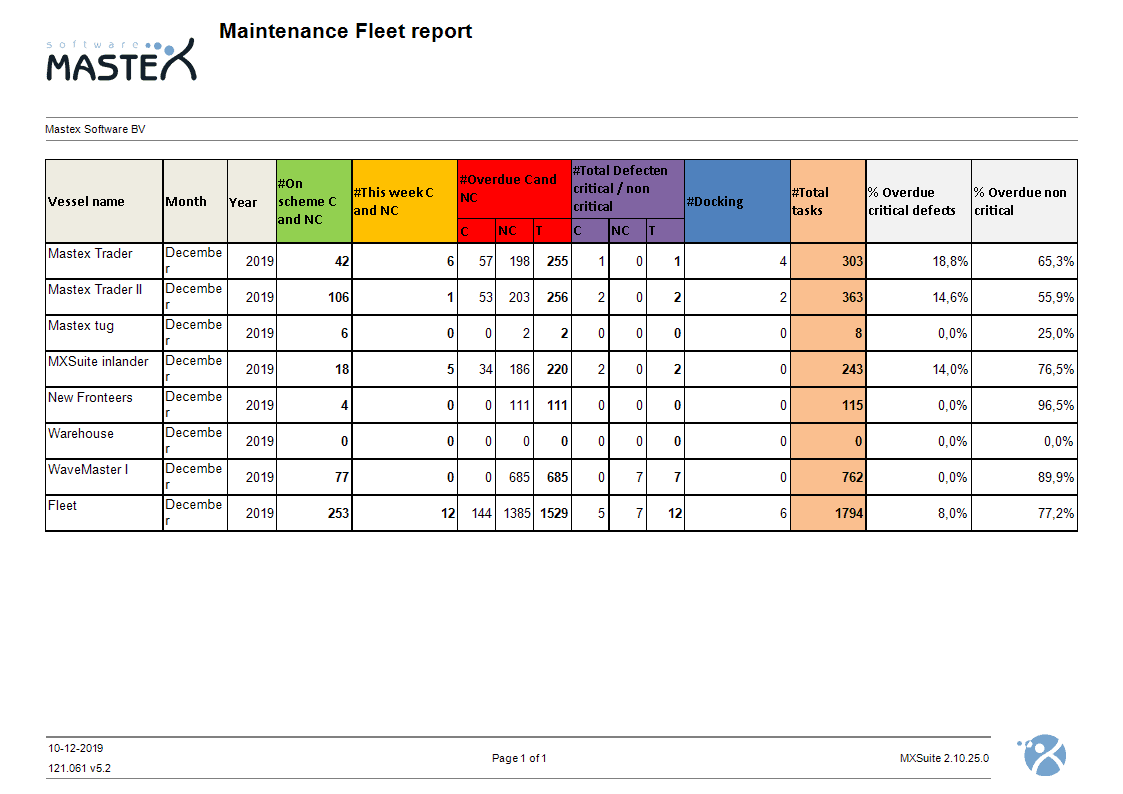Select the purple '#Total Defecten' header cell
1123x794 pixels.
pos(626,188)
